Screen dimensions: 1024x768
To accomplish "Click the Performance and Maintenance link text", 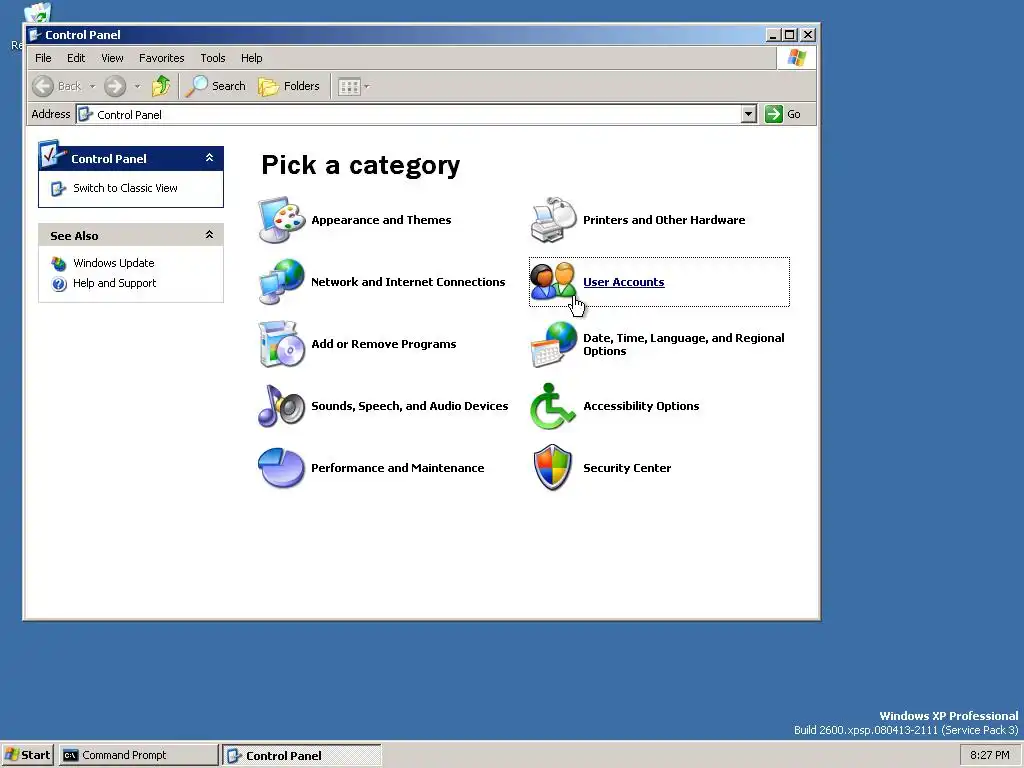I will click(398, 468).
